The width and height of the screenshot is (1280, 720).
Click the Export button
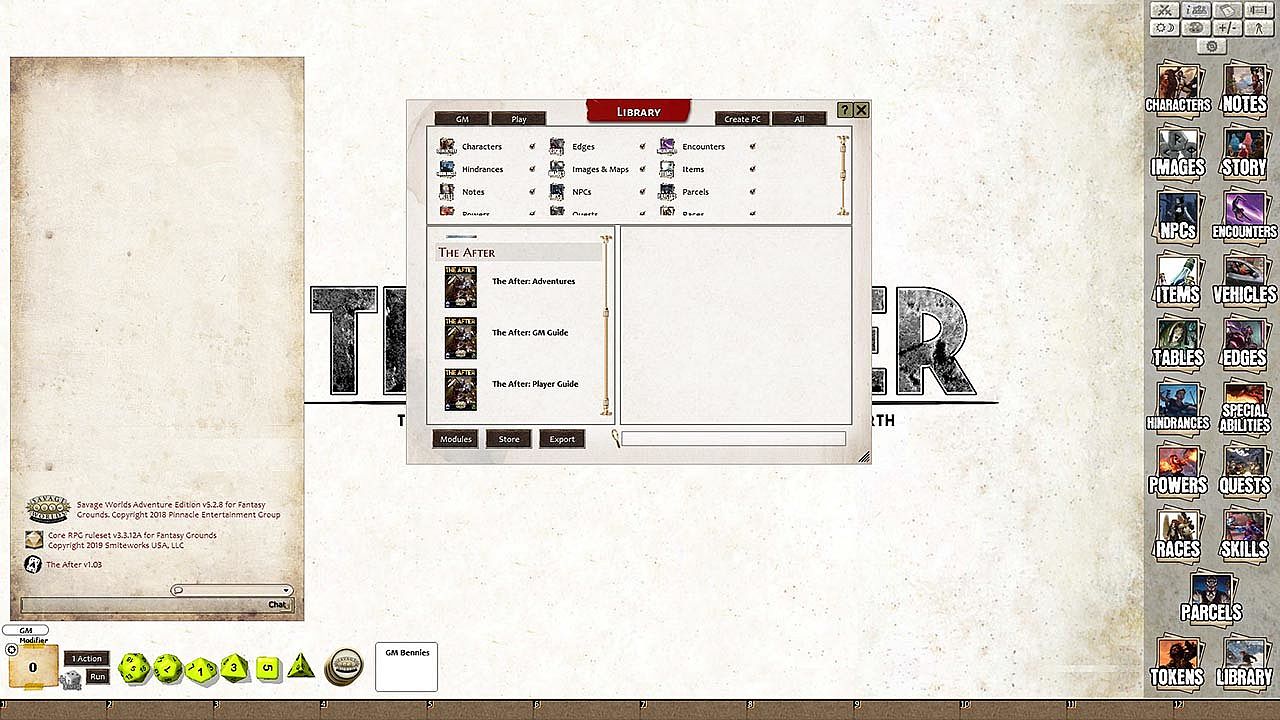coord(562,439)
